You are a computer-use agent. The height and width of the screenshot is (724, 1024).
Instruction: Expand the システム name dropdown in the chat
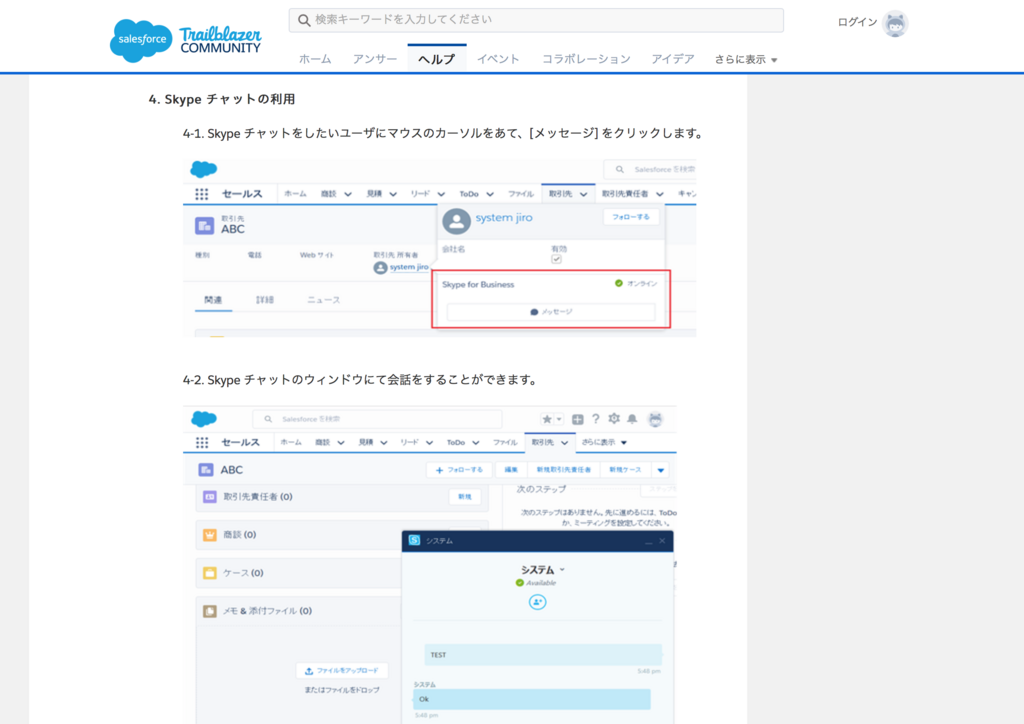(x=563, y=569)
